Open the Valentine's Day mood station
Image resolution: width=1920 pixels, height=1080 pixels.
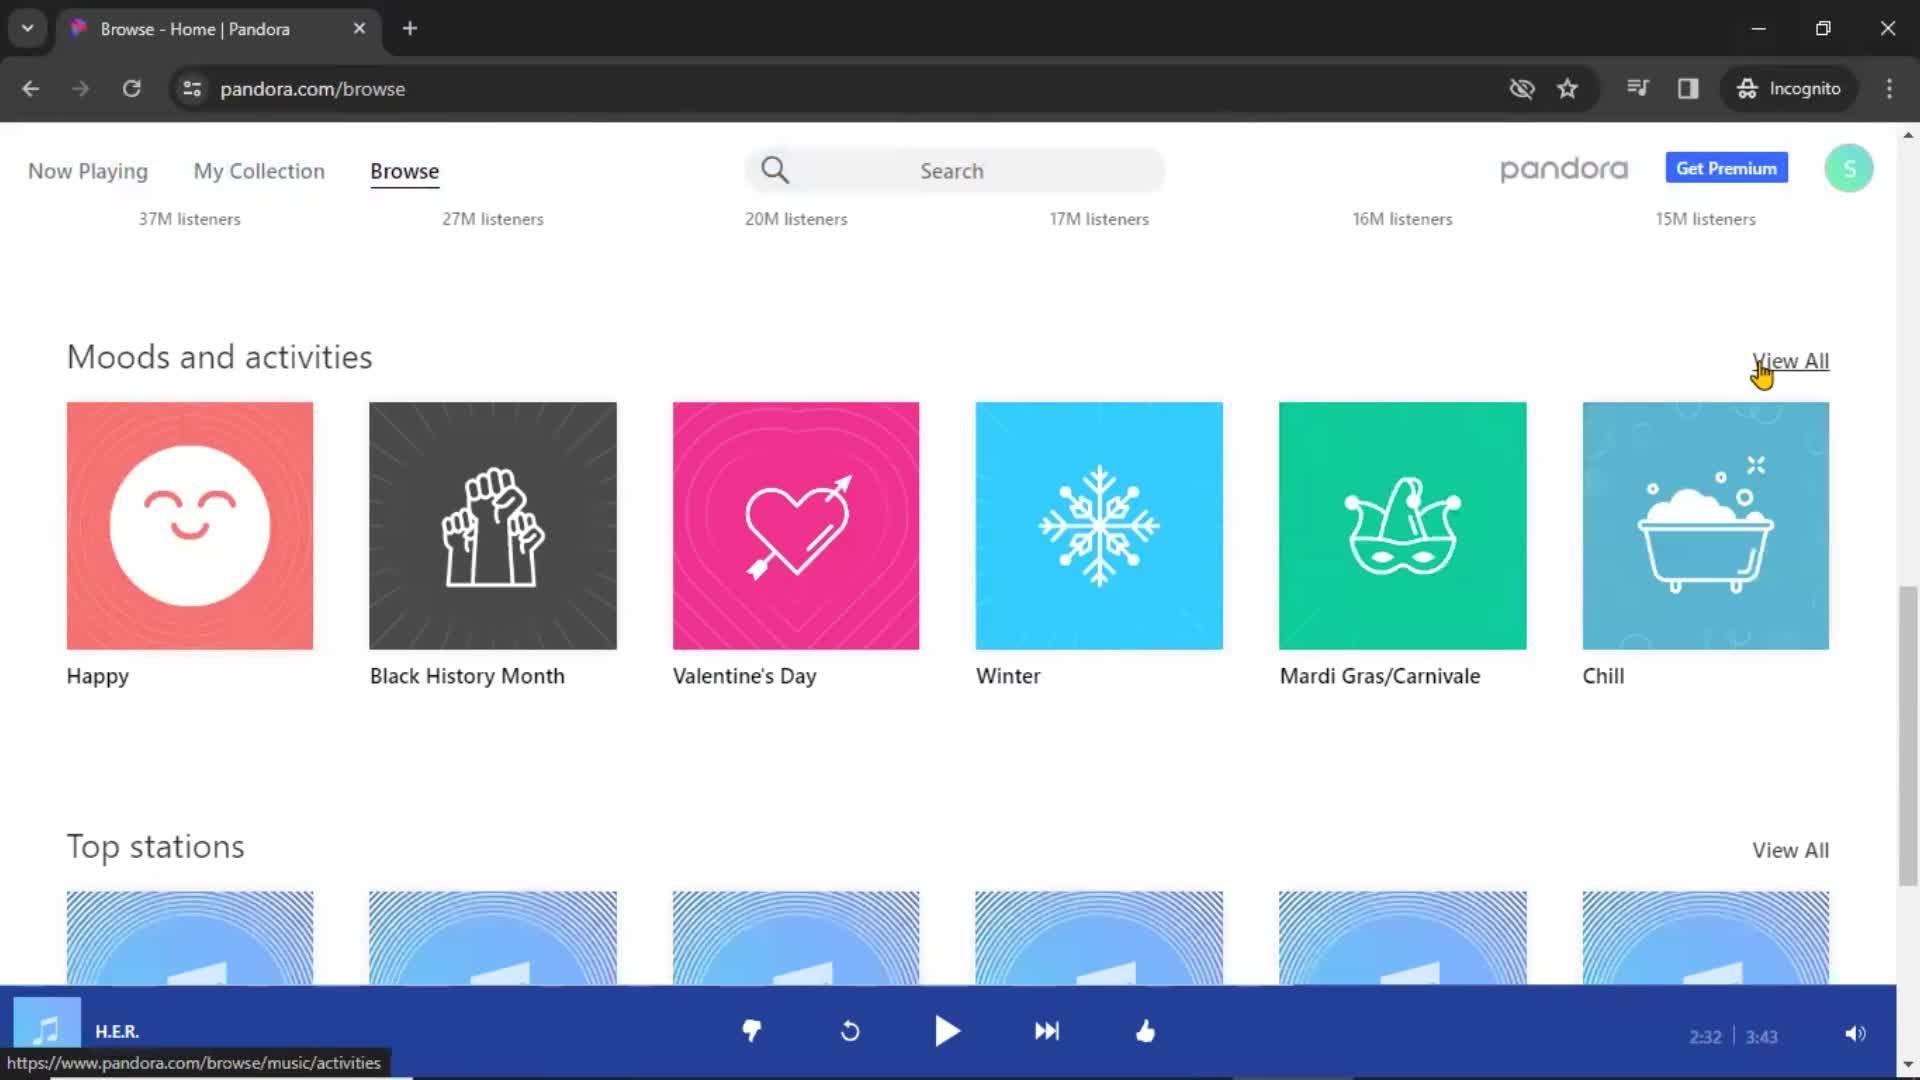pos(795,525)
